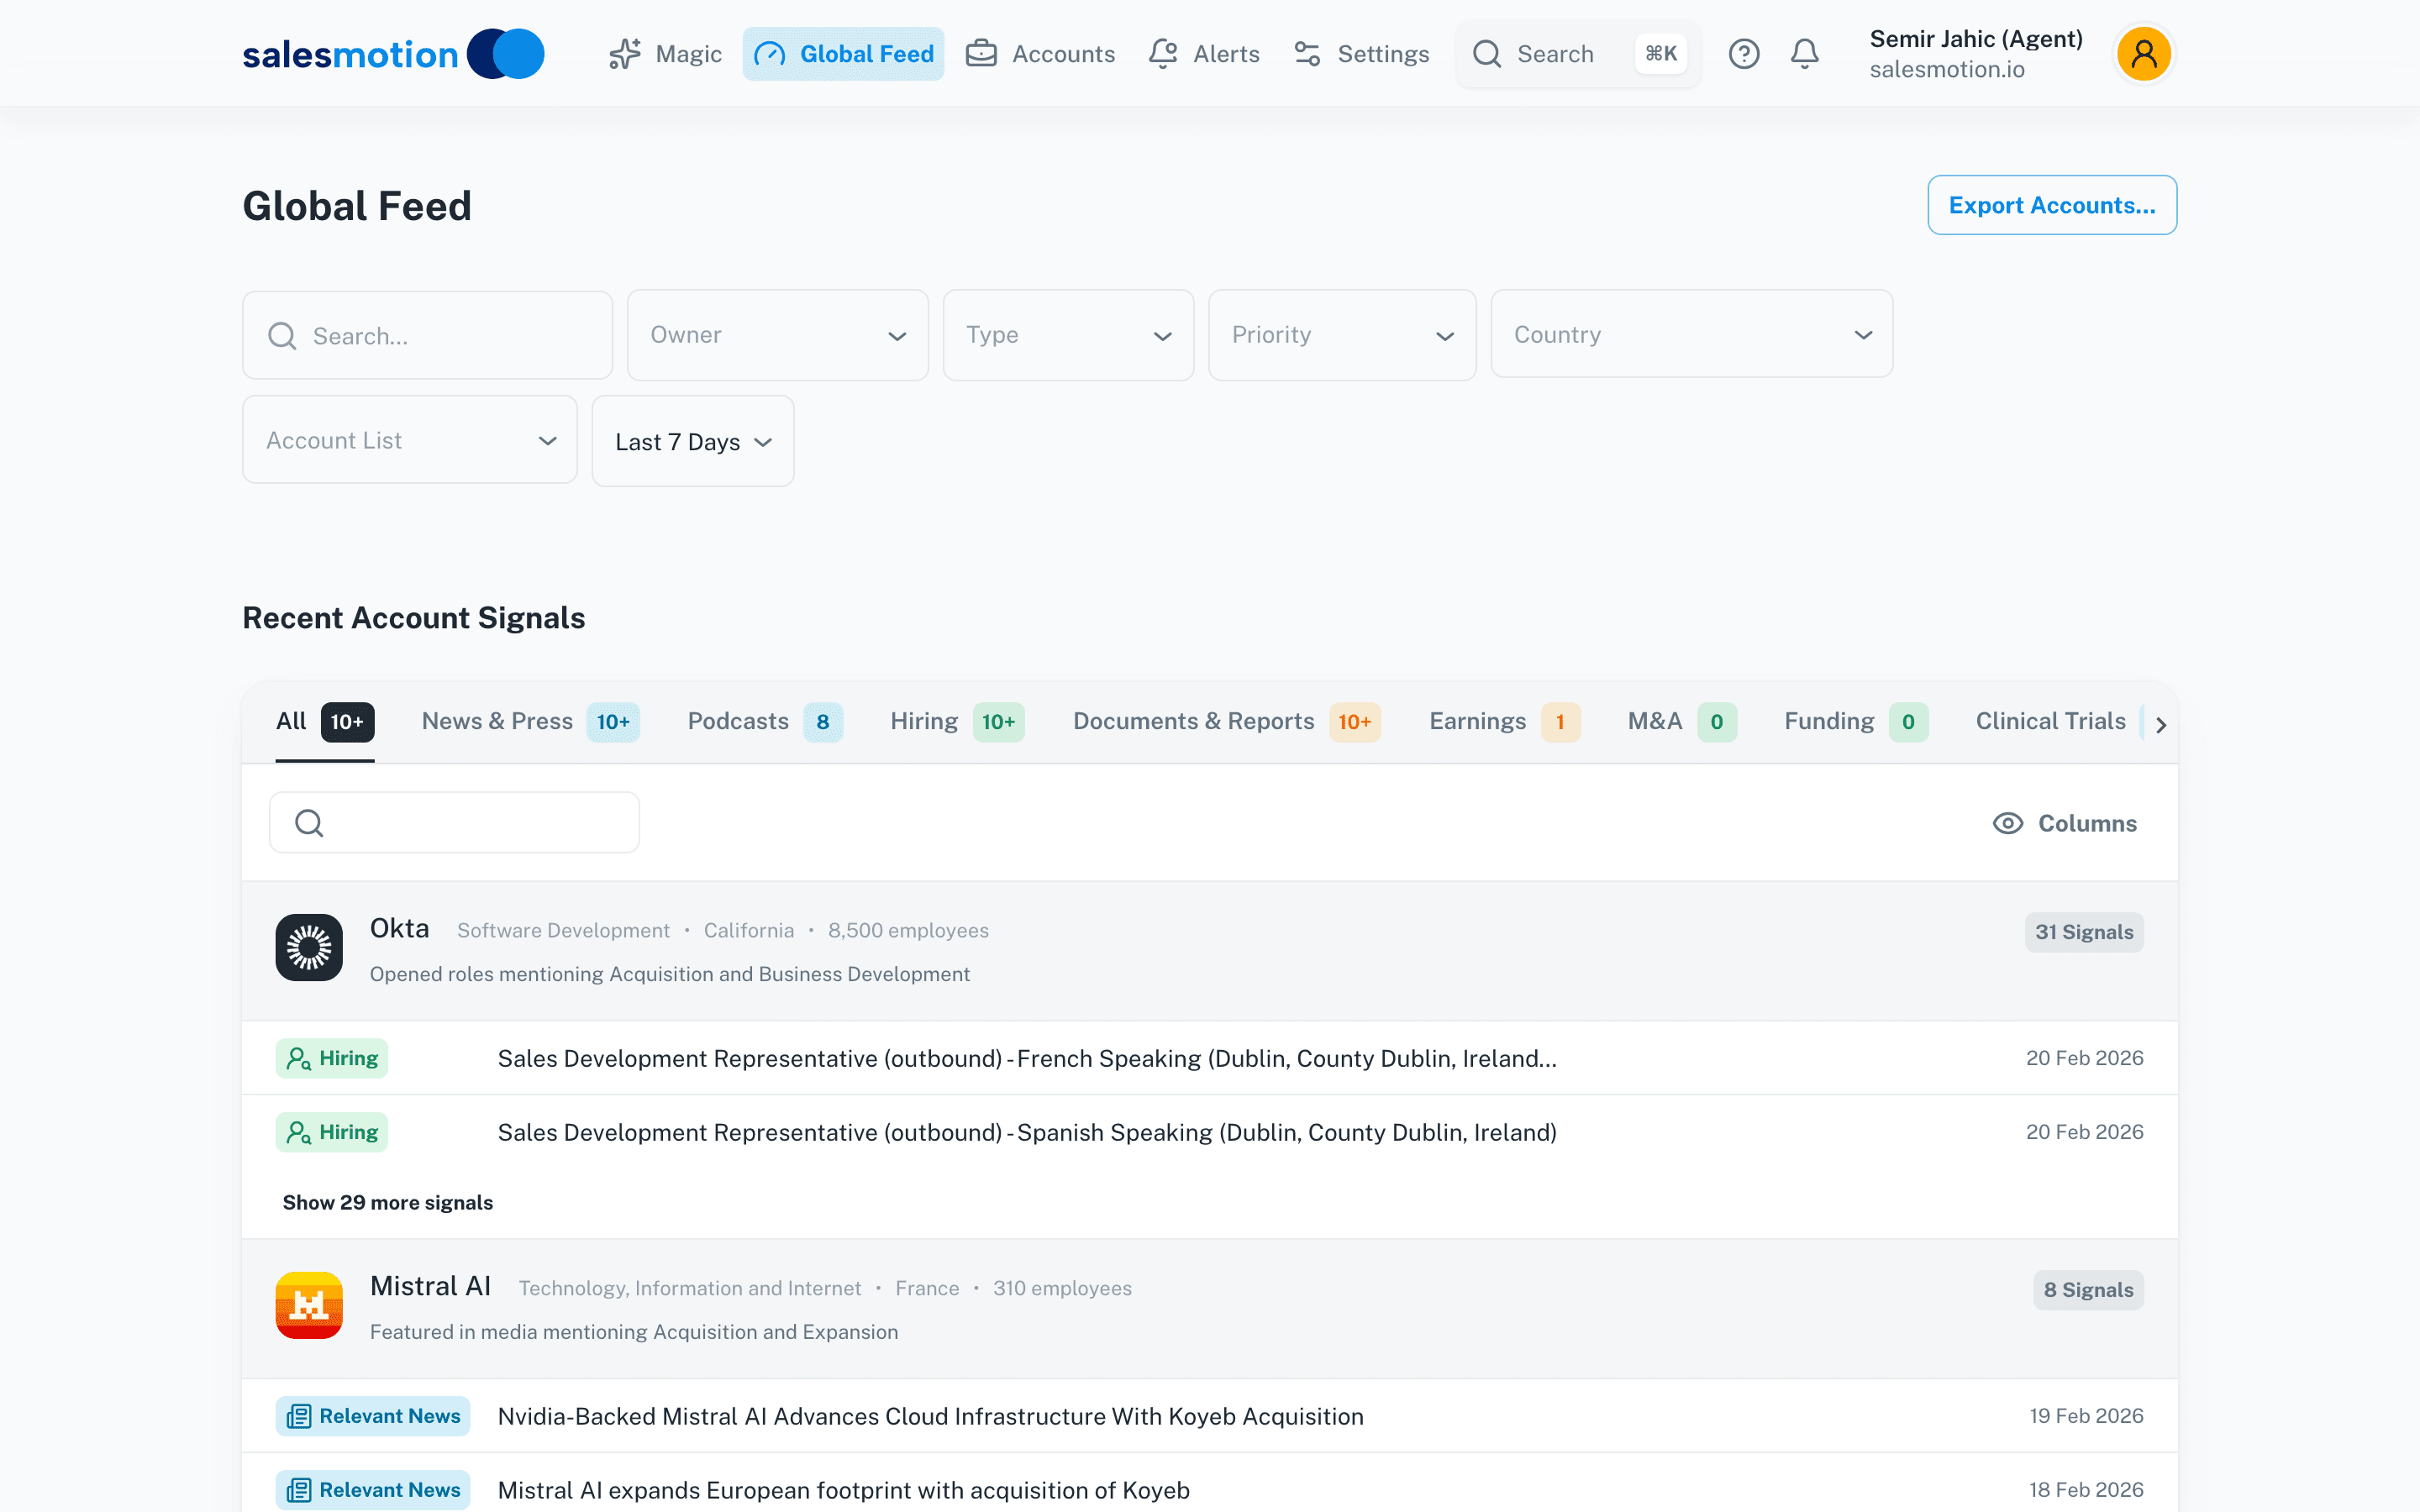Click Okta roles mentioning Acquisition summary
Viewport: 2420px width, 1512px height.
(x=670, y=974)
